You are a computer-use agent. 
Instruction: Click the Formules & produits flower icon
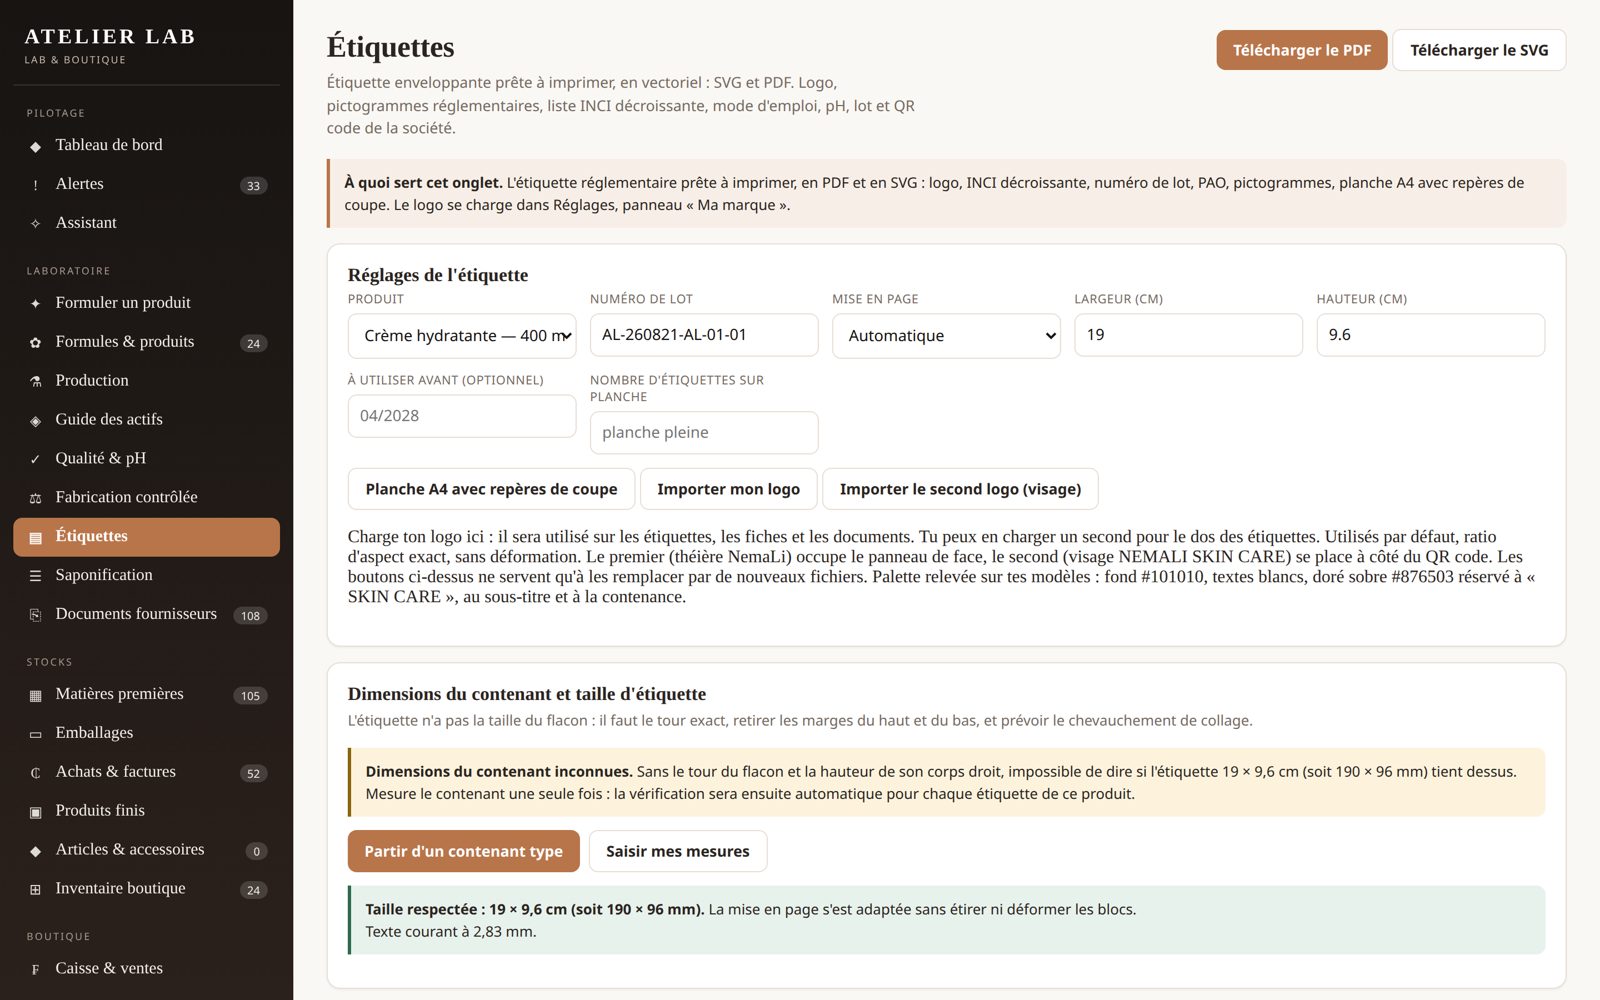[35, 343]
